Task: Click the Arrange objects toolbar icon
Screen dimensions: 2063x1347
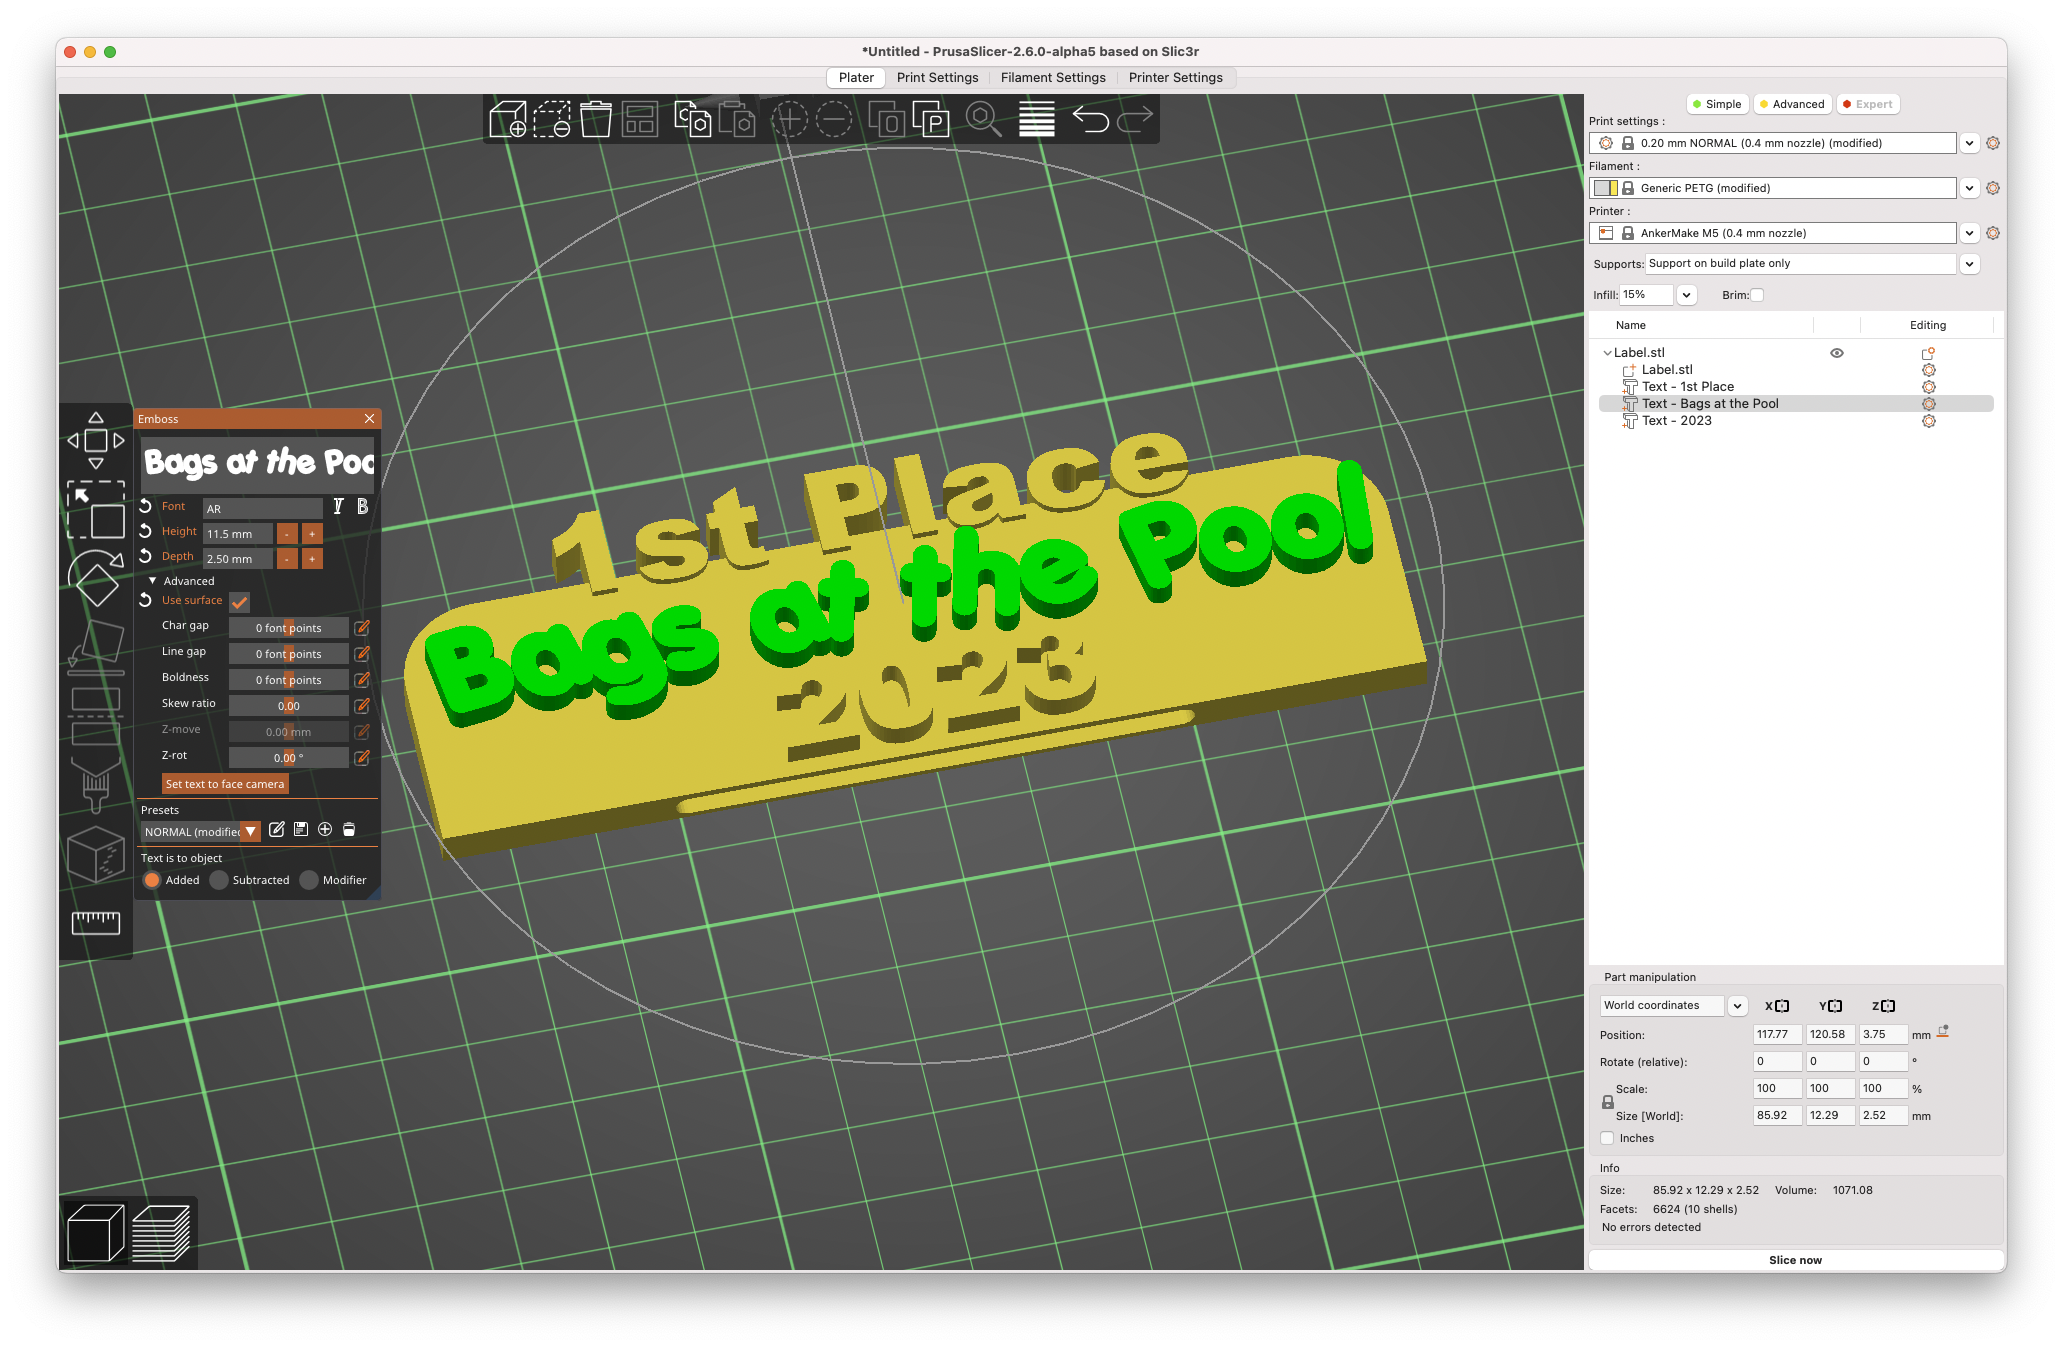Action: click(640, 120)
